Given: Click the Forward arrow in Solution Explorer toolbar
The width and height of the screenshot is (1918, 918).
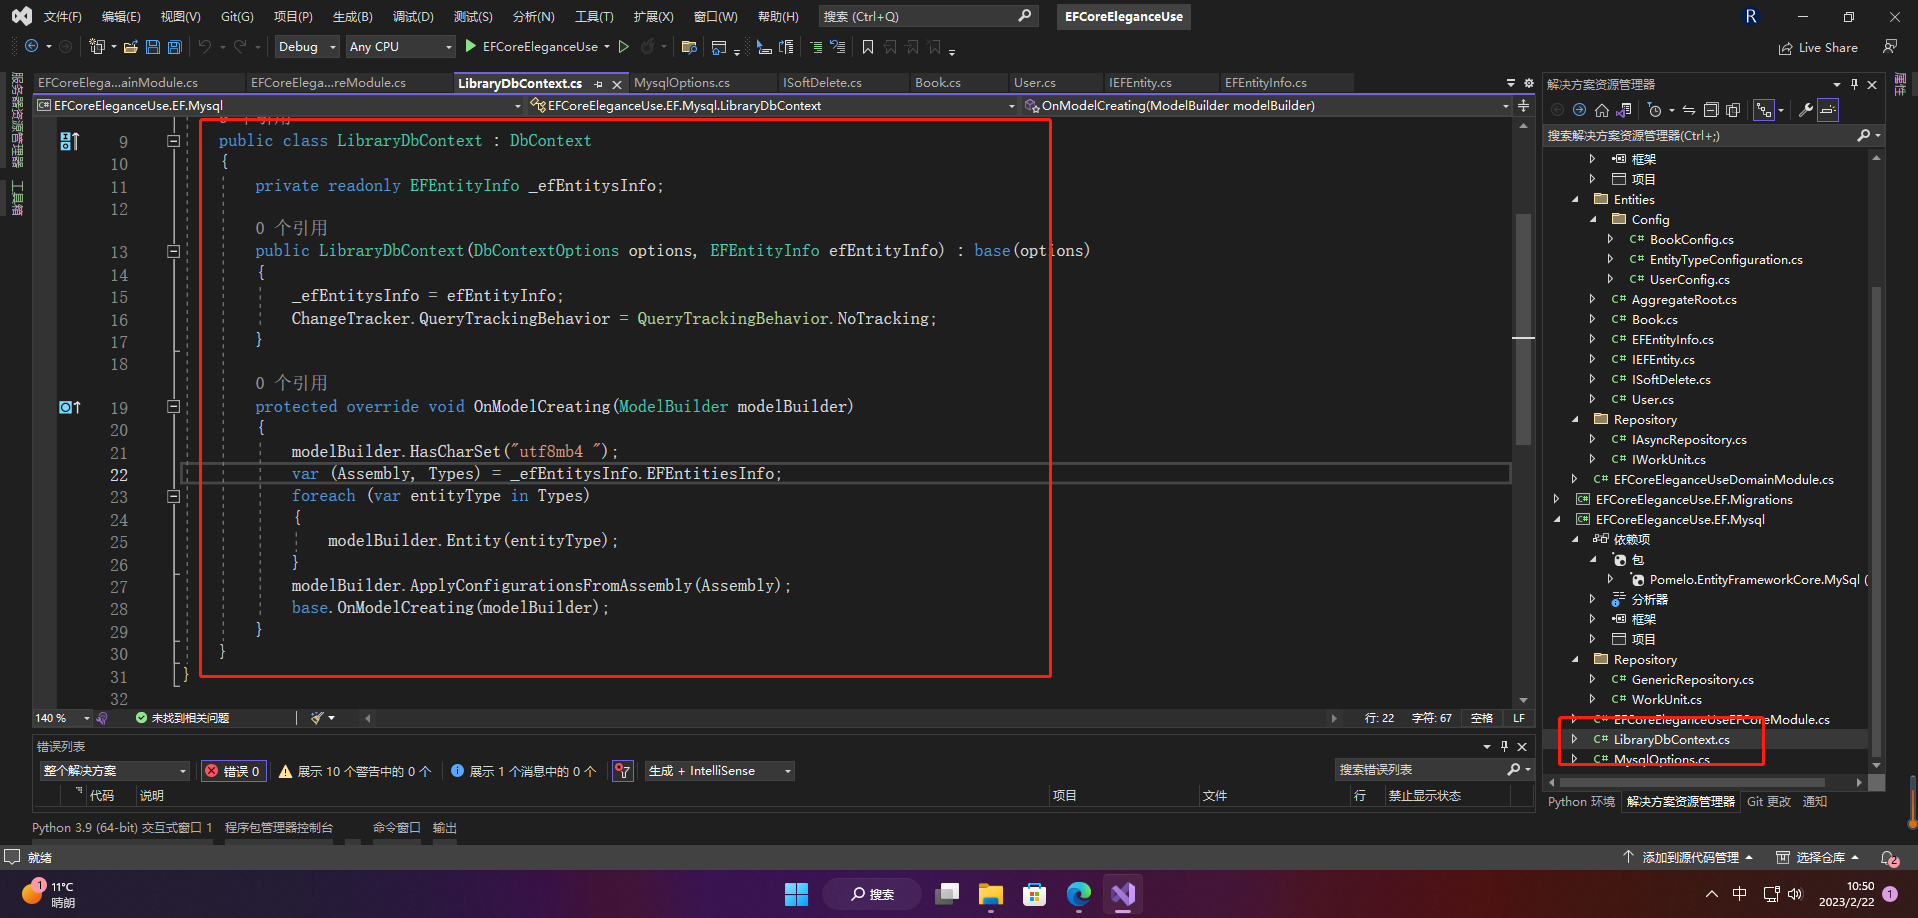Looking at the screenshot, I should (x=1579, y=110).
